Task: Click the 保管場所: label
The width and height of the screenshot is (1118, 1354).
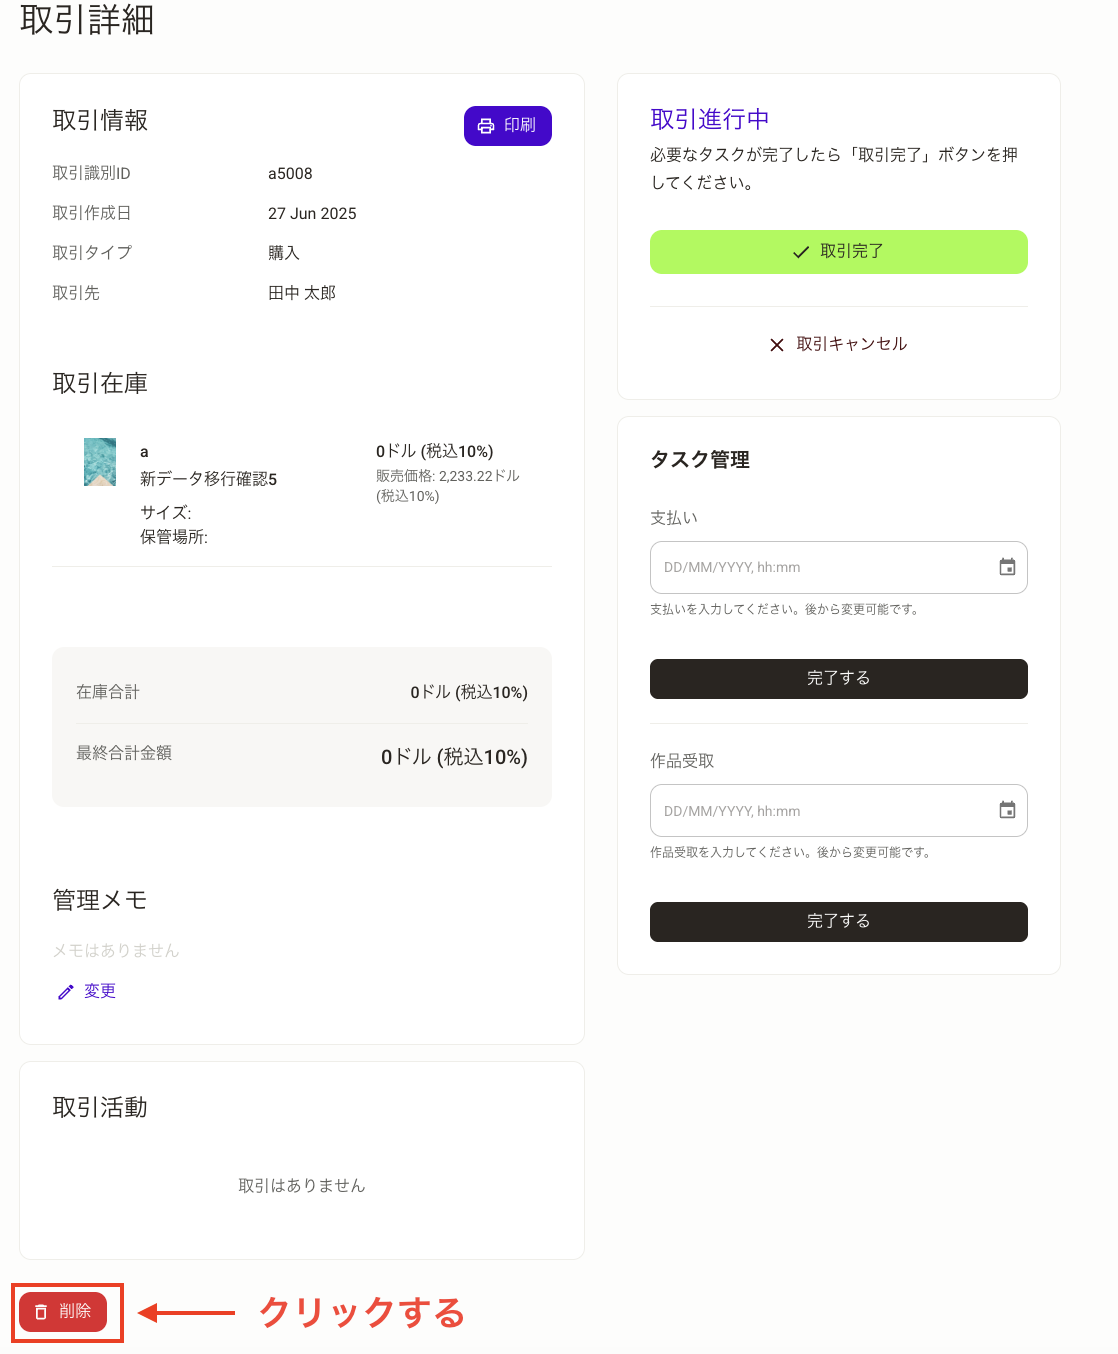Action: pos(174,537)
